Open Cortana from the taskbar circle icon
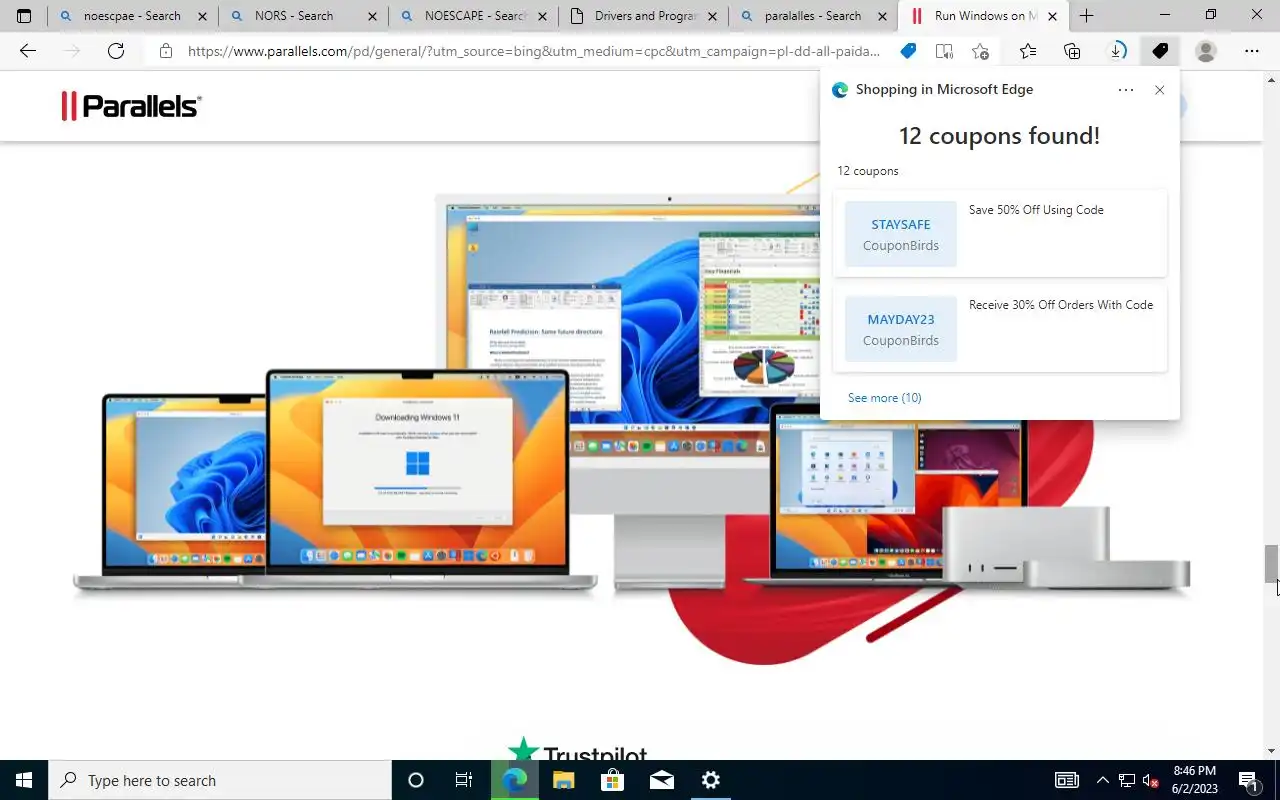This screenshot has width=1280, height=800. (416, 780)
